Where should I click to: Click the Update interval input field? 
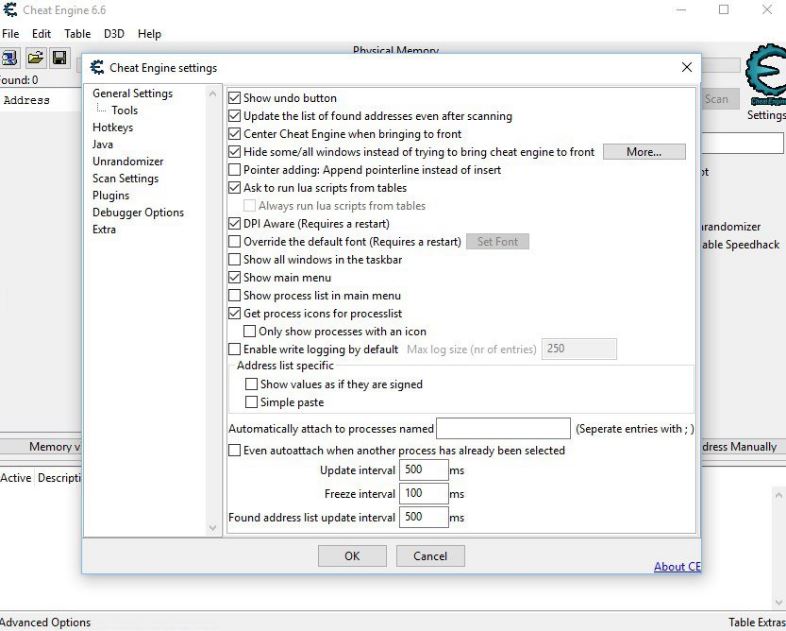click(x=424, y=470)
